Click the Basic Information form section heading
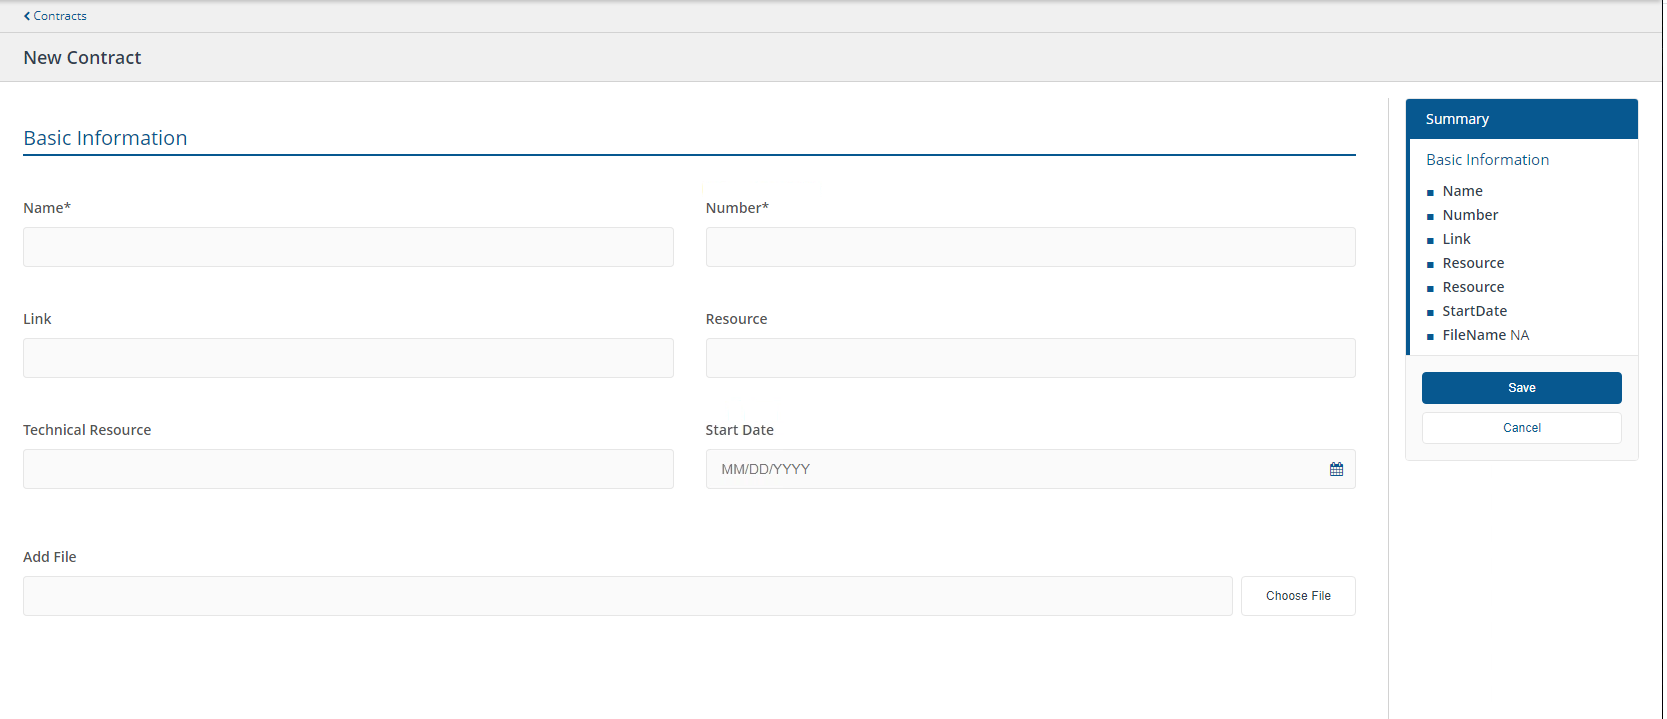 (105, 138)
